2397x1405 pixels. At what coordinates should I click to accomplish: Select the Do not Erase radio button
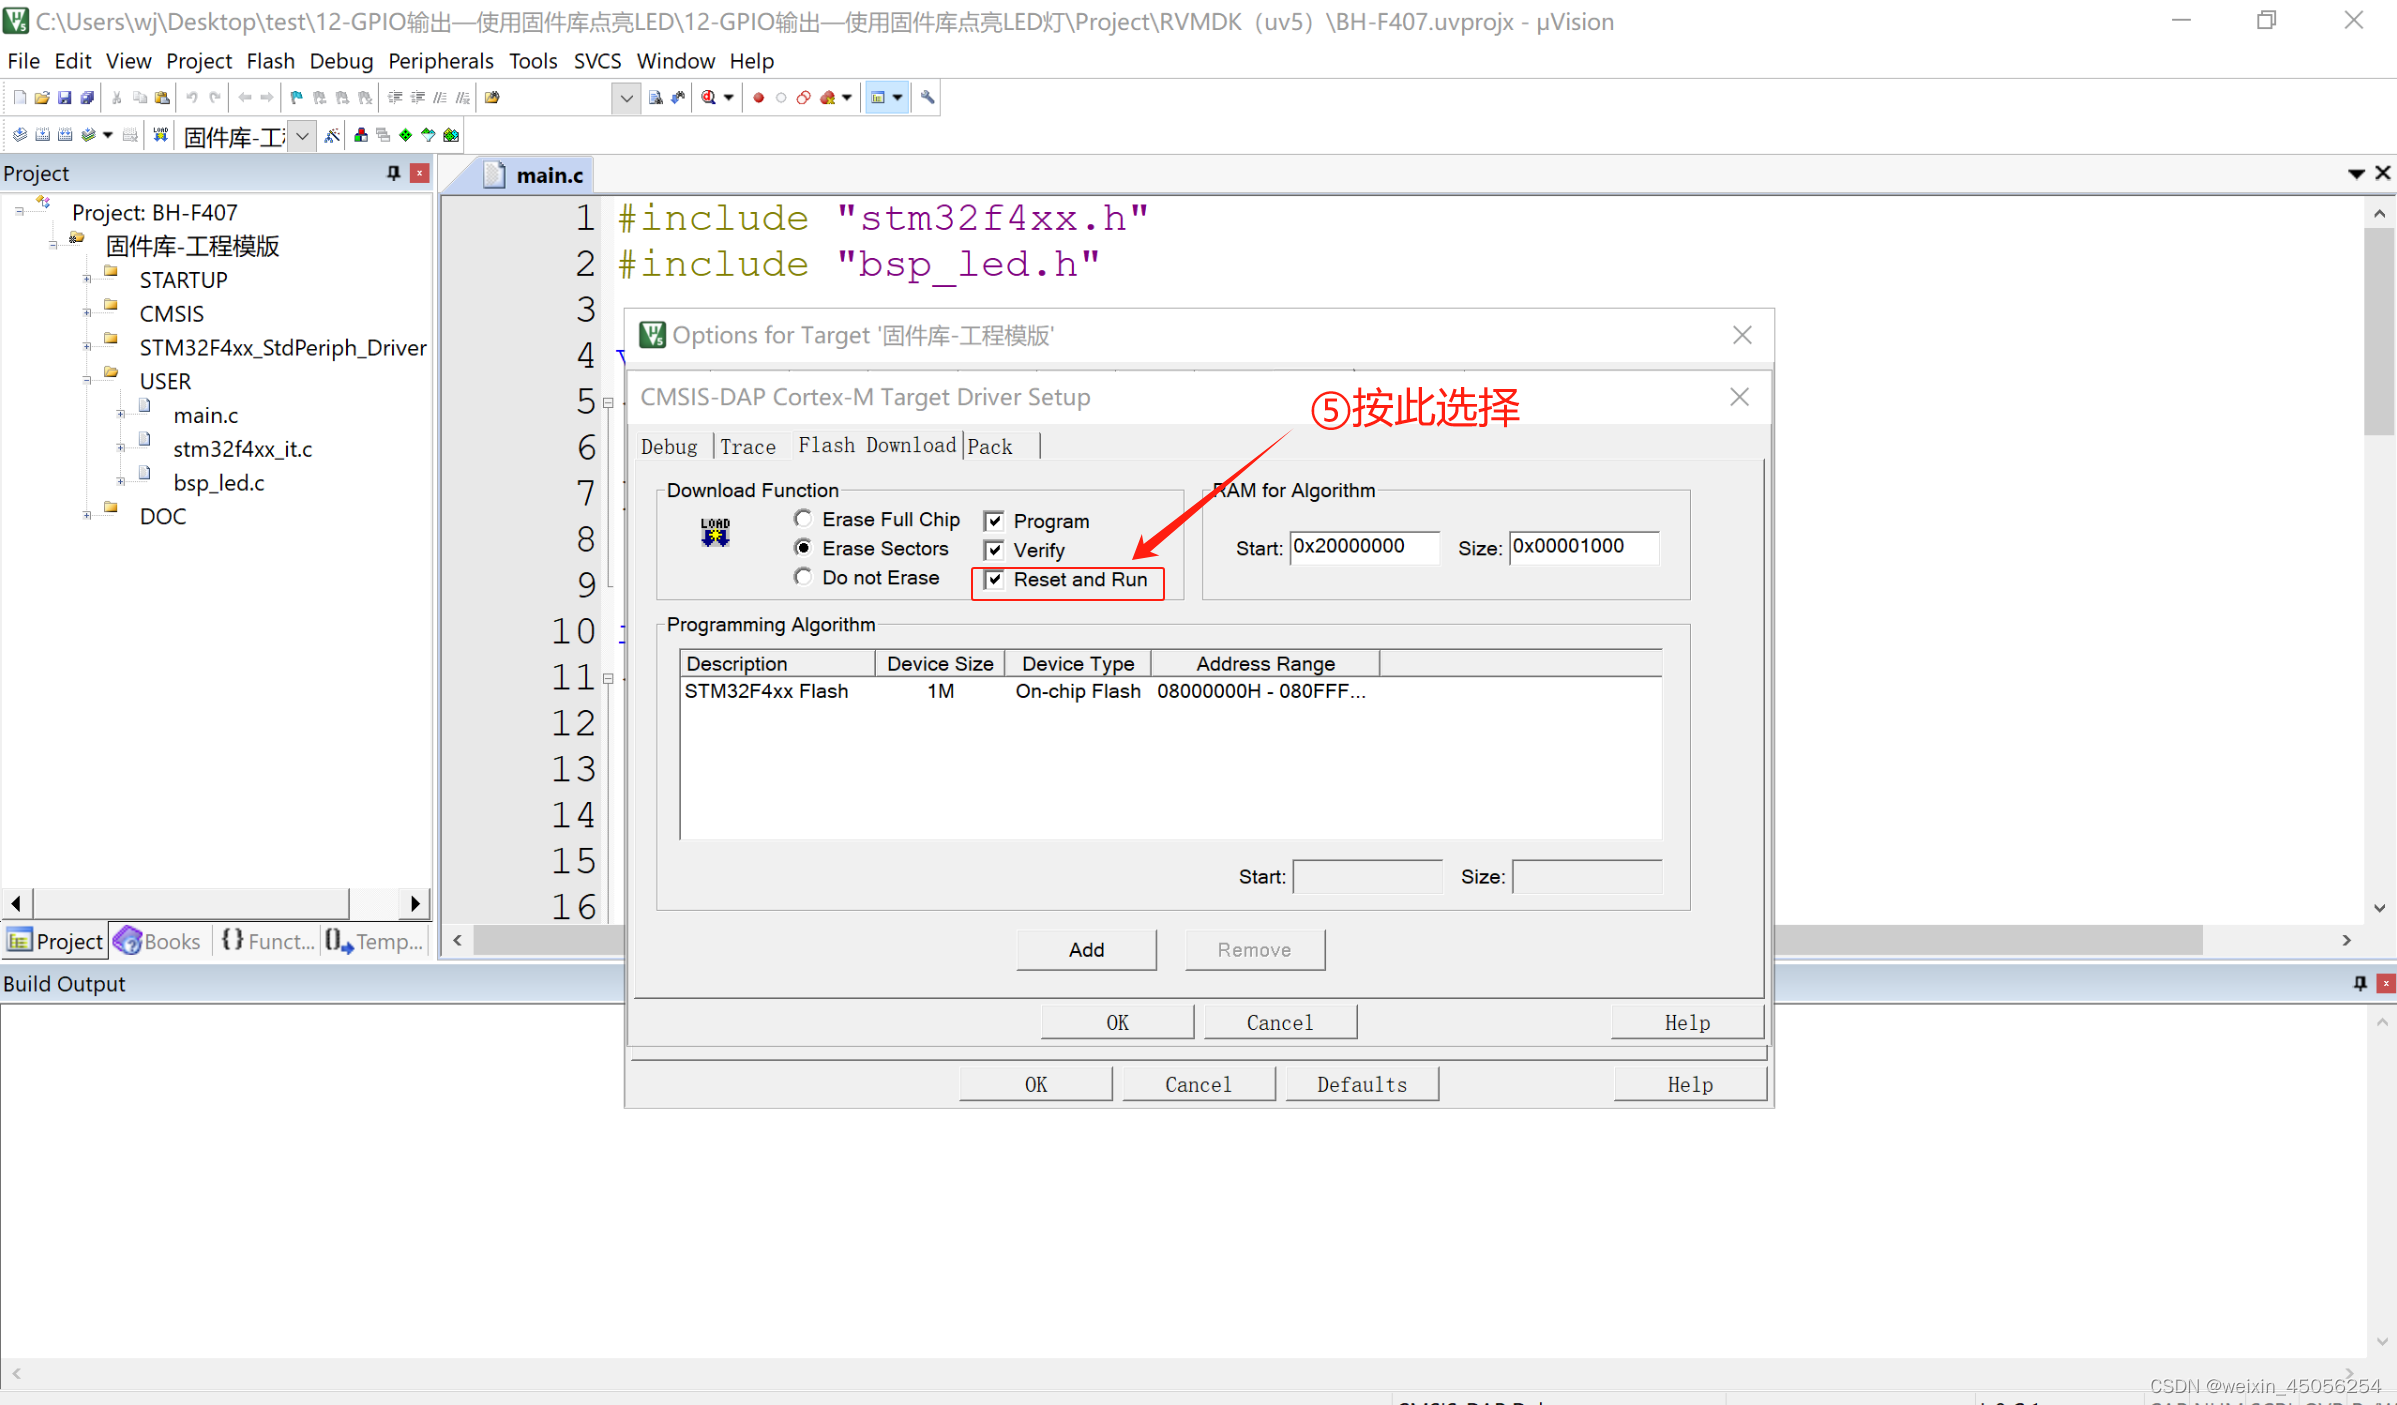click(802, 577)
